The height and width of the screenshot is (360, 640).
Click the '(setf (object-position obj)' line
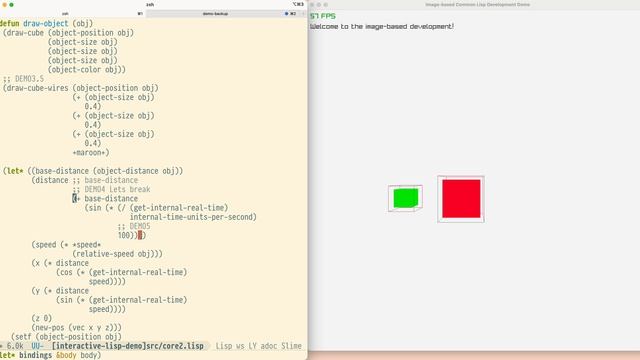66,337
